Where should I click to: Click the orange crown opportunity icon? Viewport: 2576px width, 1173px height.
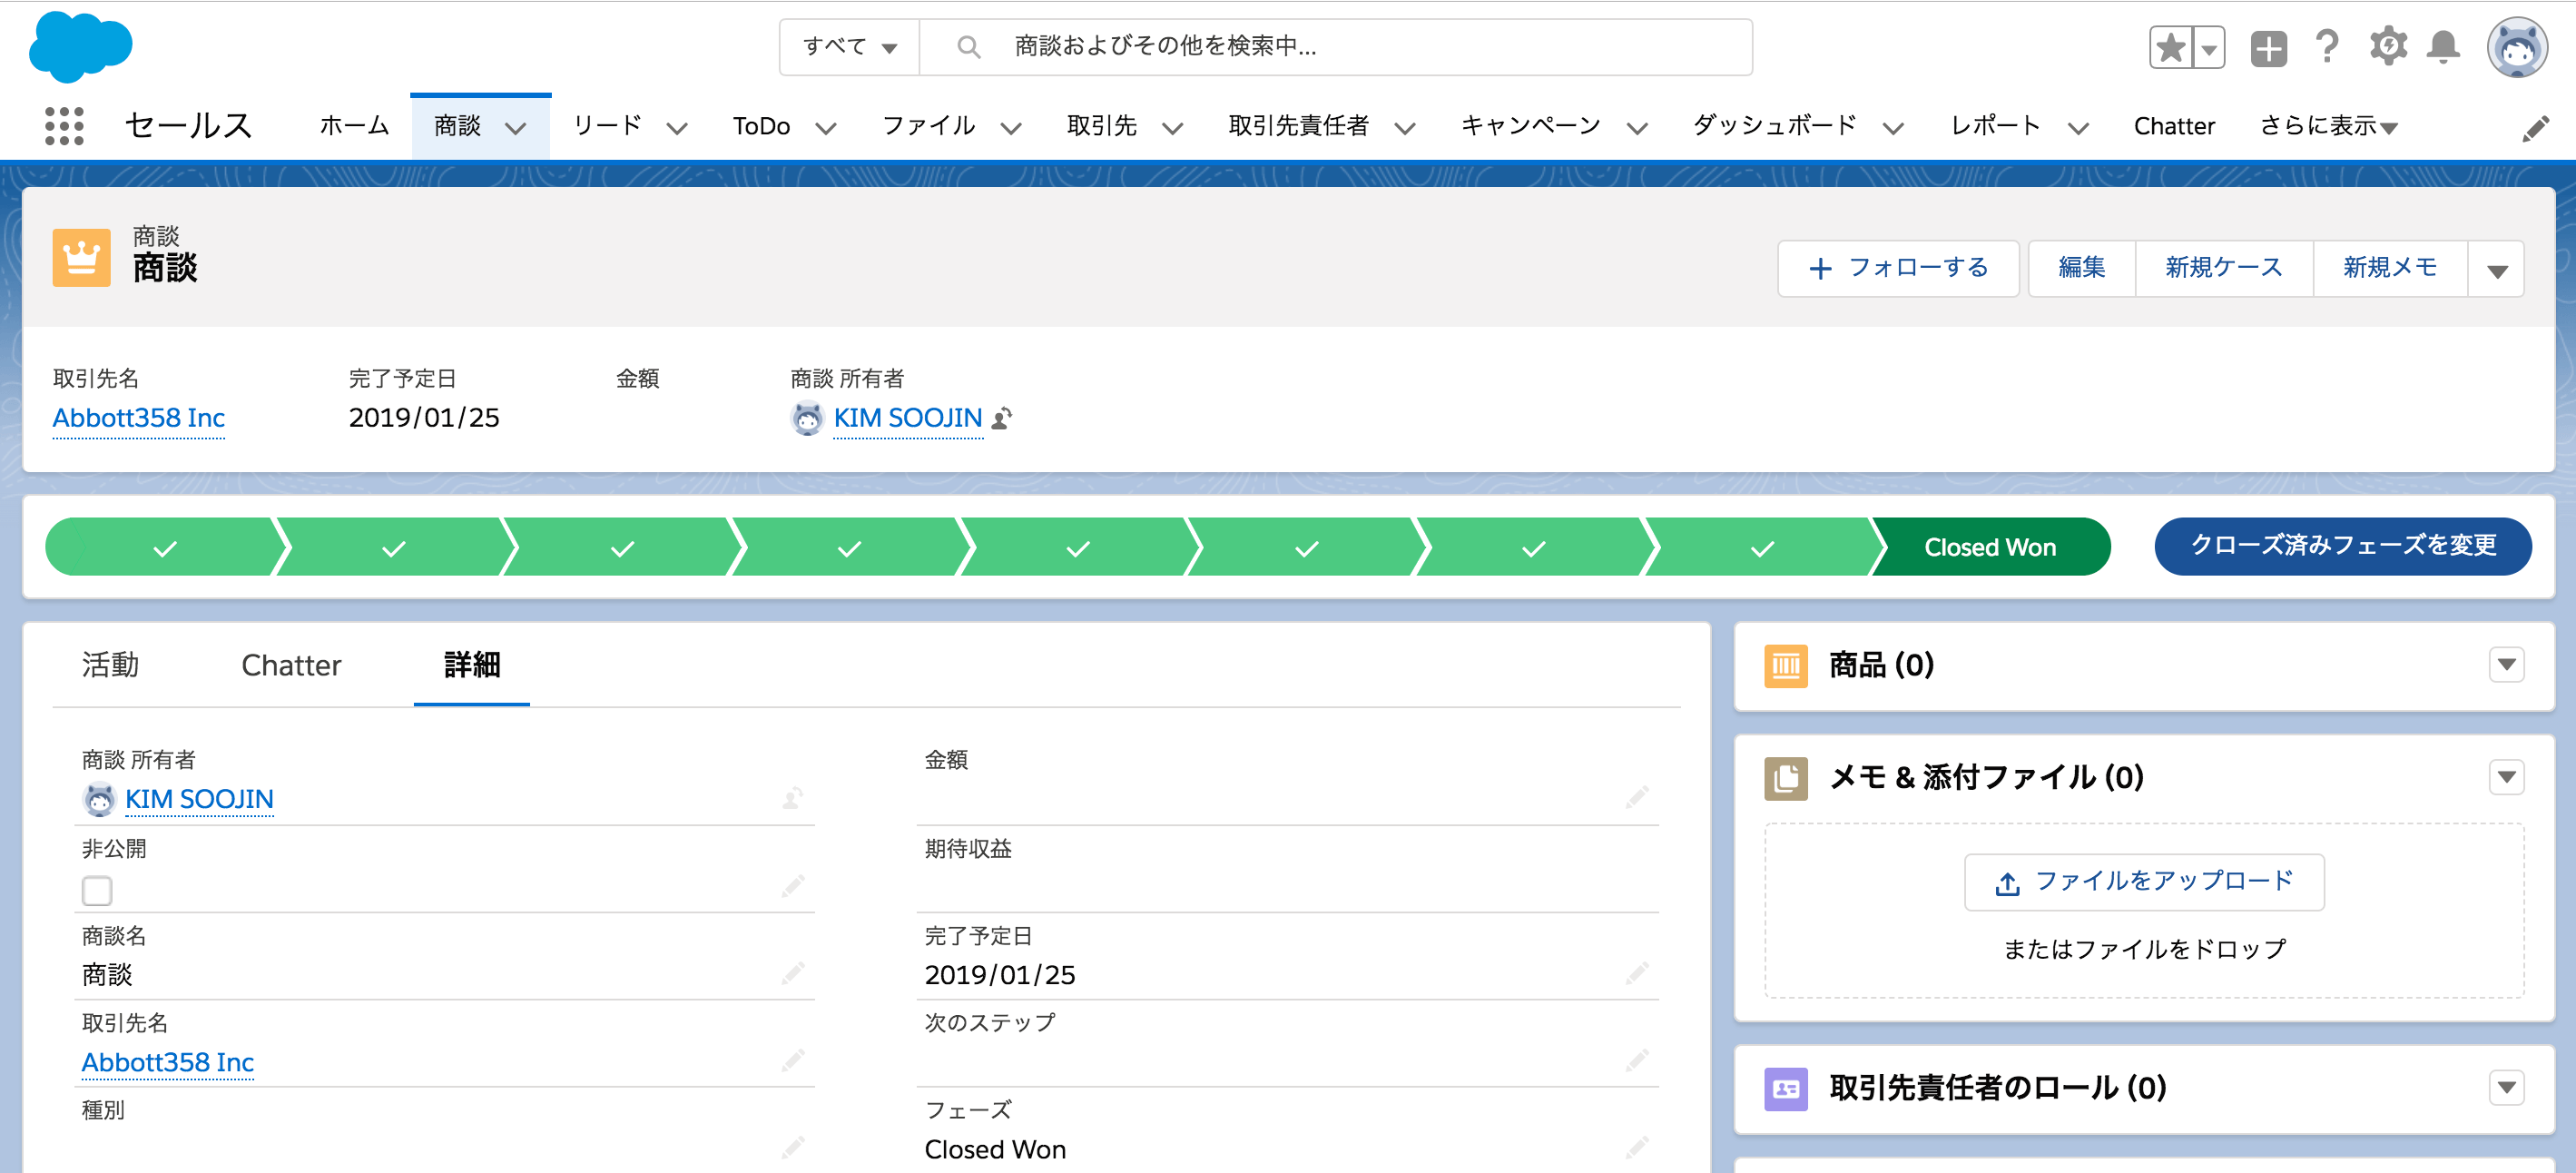(x=81, y=258)
